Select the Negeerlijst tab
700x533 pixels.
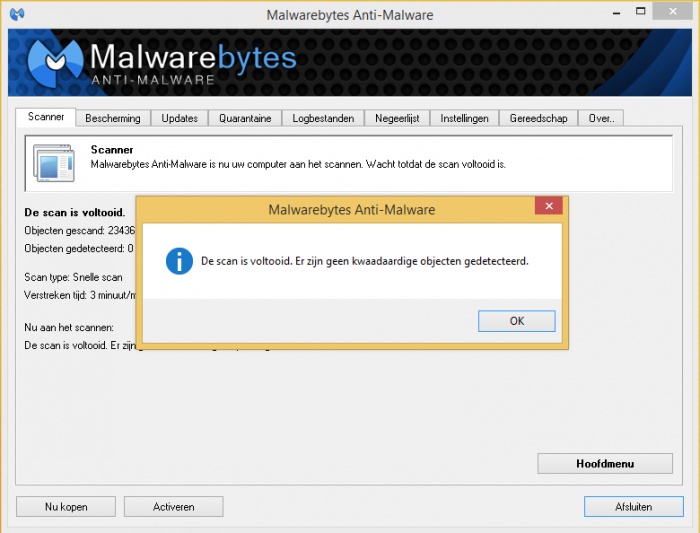(x=398, y=118)
